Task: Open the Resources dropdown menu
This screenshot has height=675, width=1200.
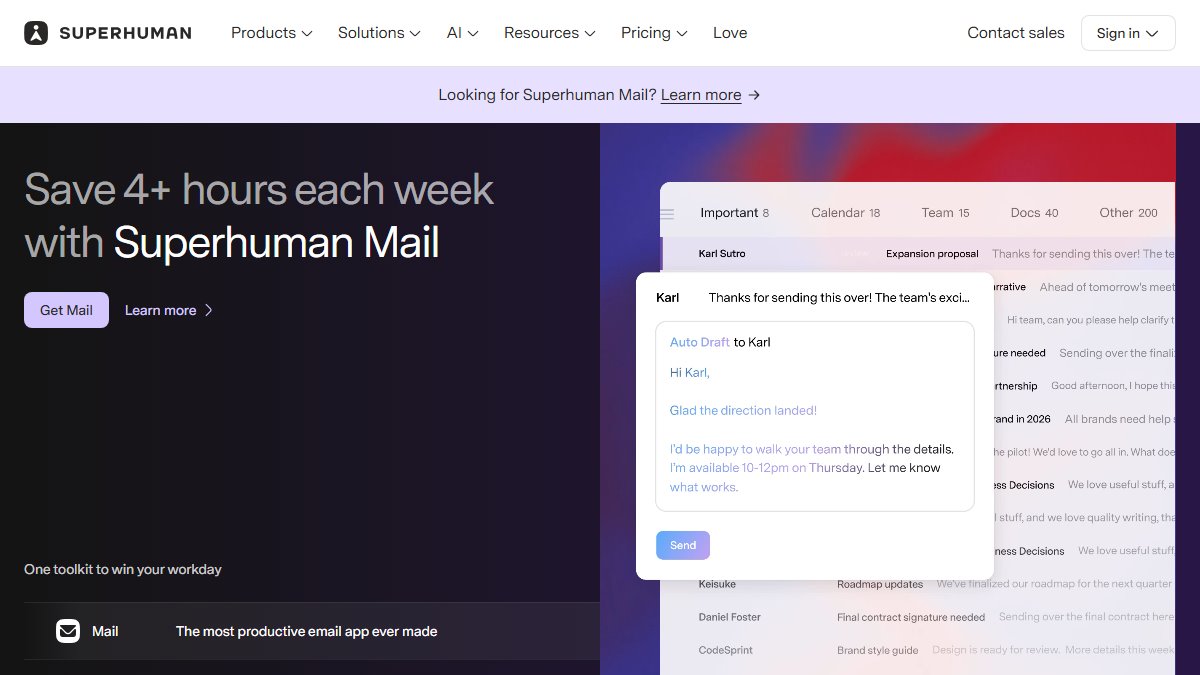Action: tap(550, 33)
